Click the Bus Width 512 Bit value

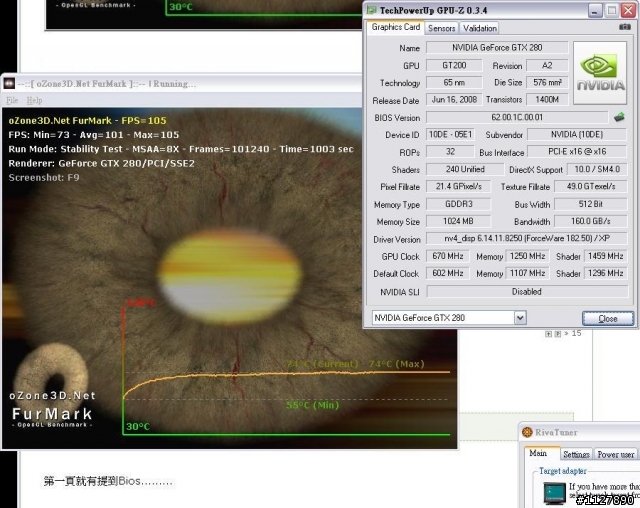click(591, 204)
